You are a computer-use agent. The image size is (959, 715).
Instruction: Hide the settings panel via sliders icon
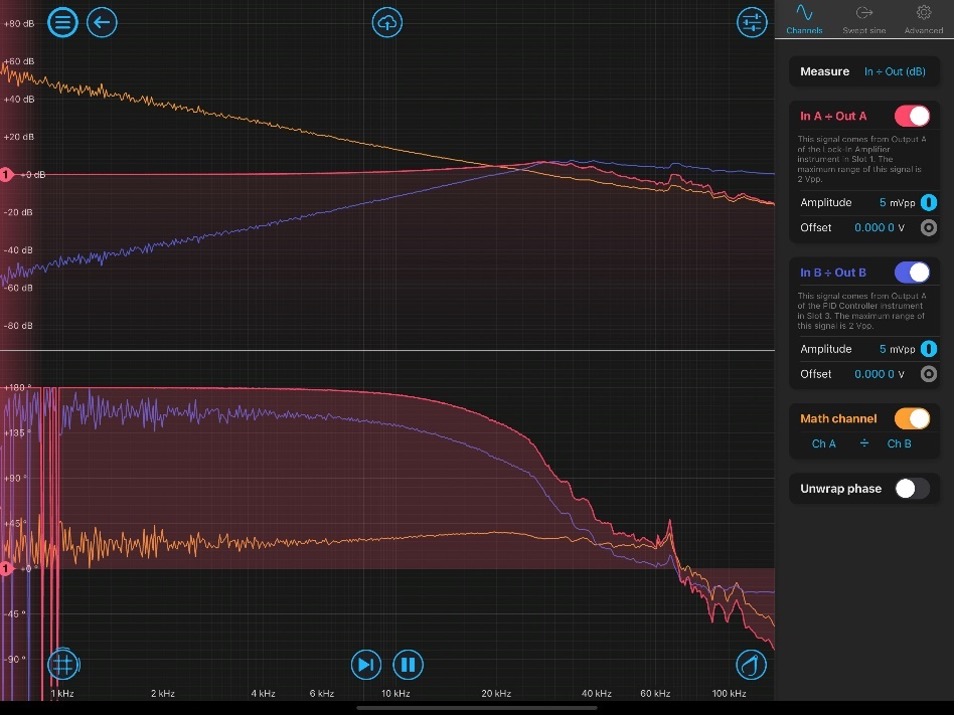click(752, 22)
